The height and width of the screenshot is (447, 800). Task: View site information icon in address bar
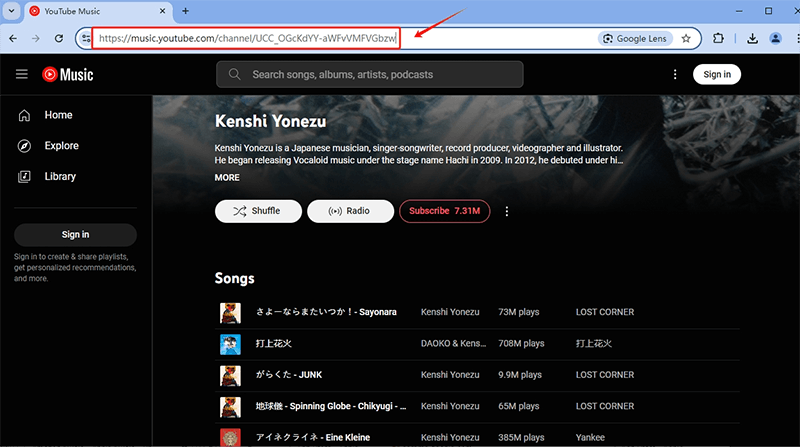tap(85, 38)
